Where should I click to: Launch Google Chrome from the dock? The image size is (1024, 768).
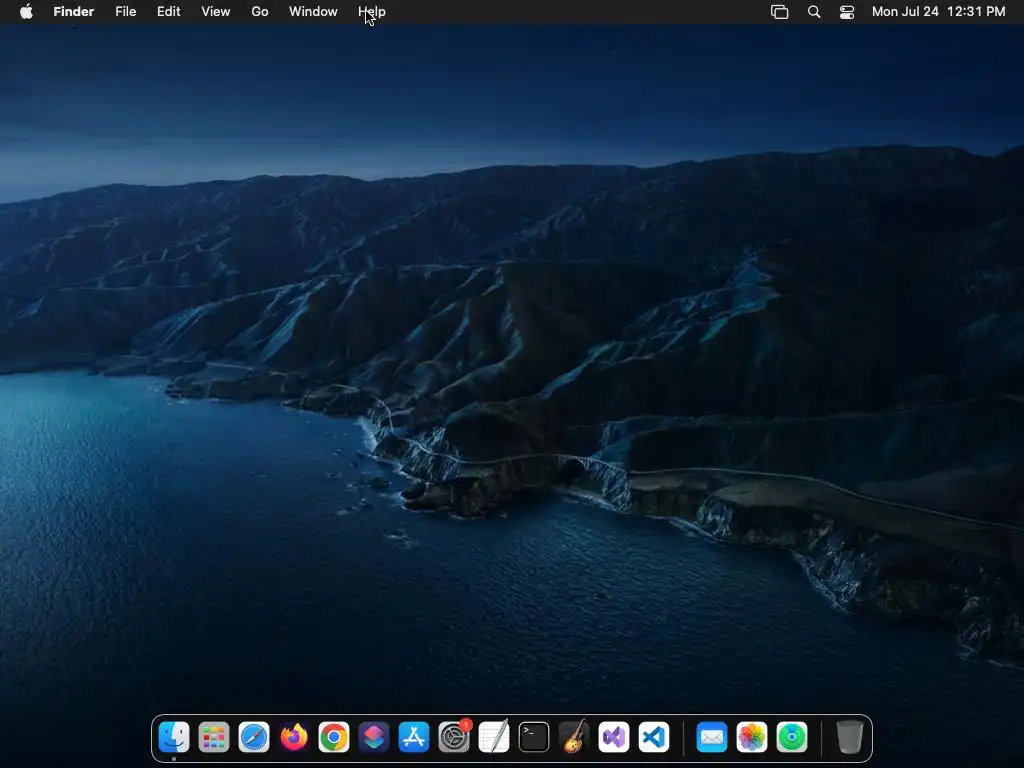[x=334, y=738]
